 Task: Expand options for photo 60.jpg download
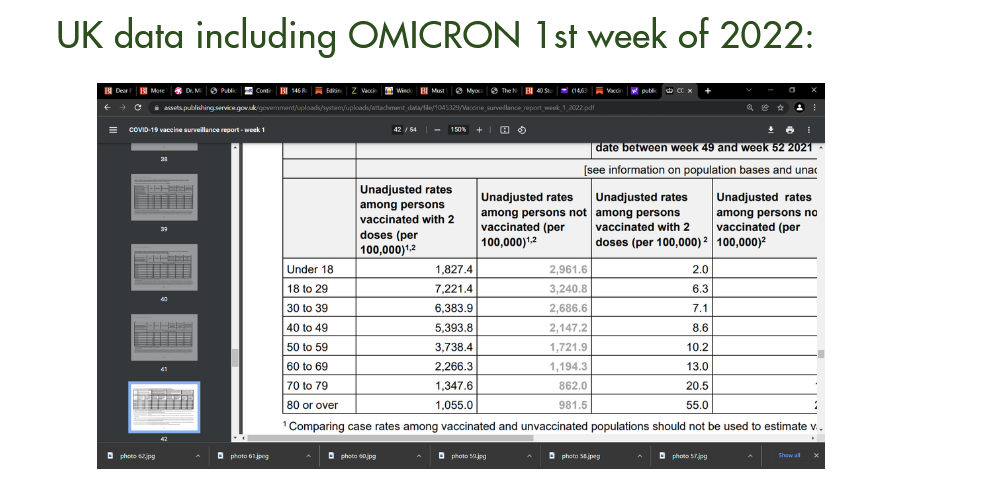point(419,456)
